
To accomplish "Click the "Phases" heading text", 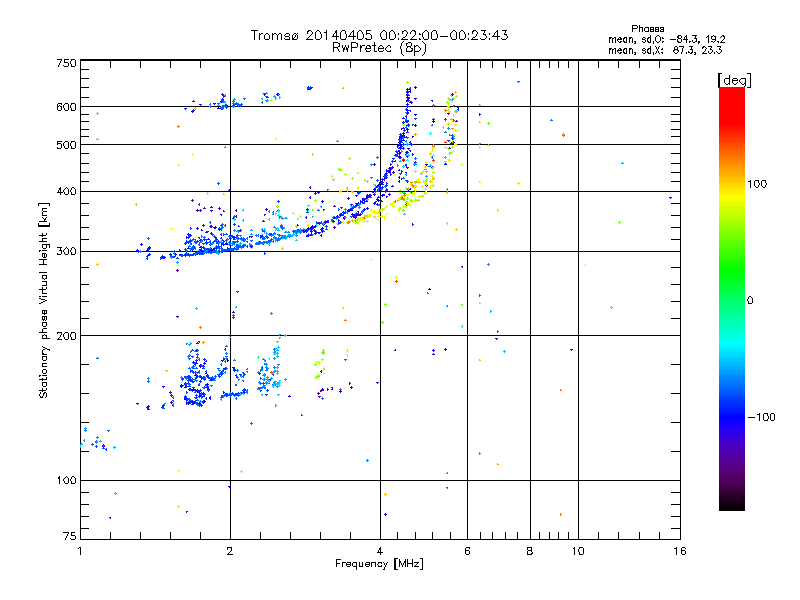I will 647,29.
